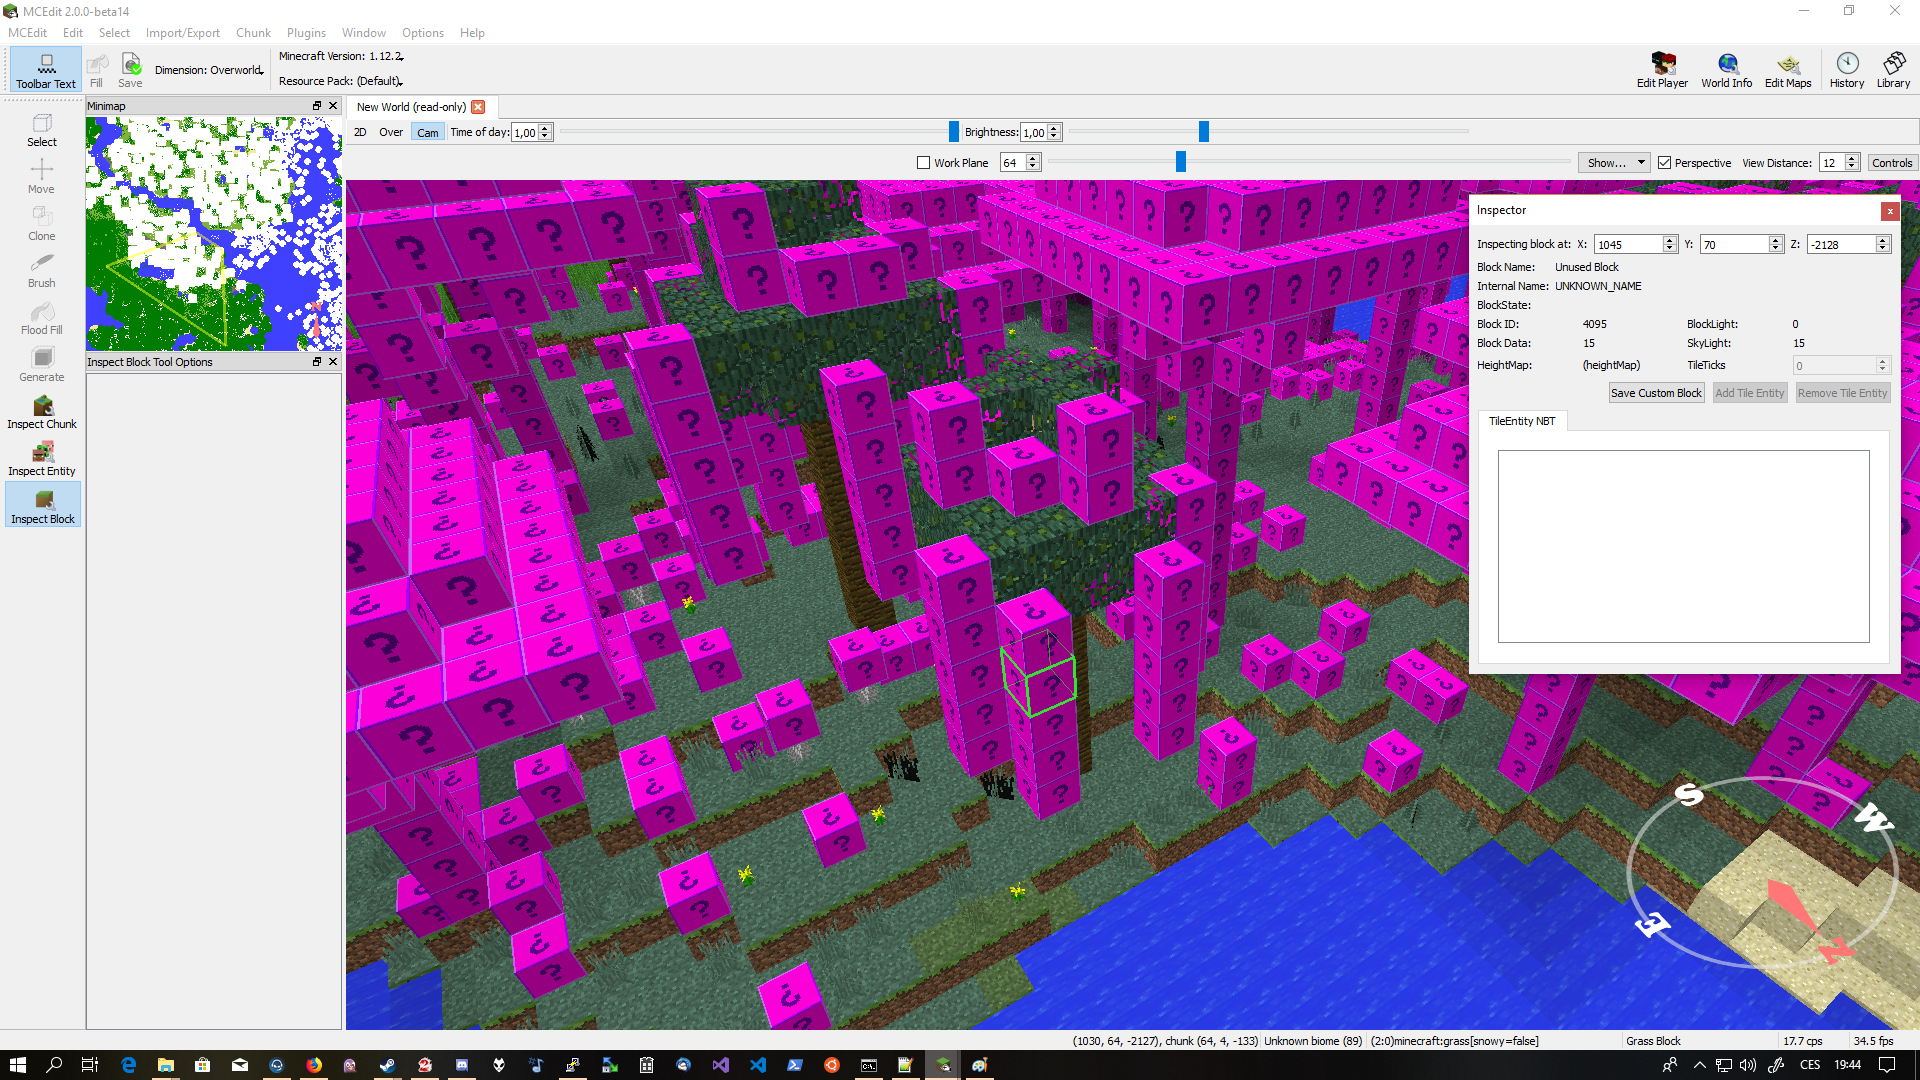Viewport: 1920px width, 1080px height.
Task: Expand the Show... dropdown
Action: coord(1614,163)
